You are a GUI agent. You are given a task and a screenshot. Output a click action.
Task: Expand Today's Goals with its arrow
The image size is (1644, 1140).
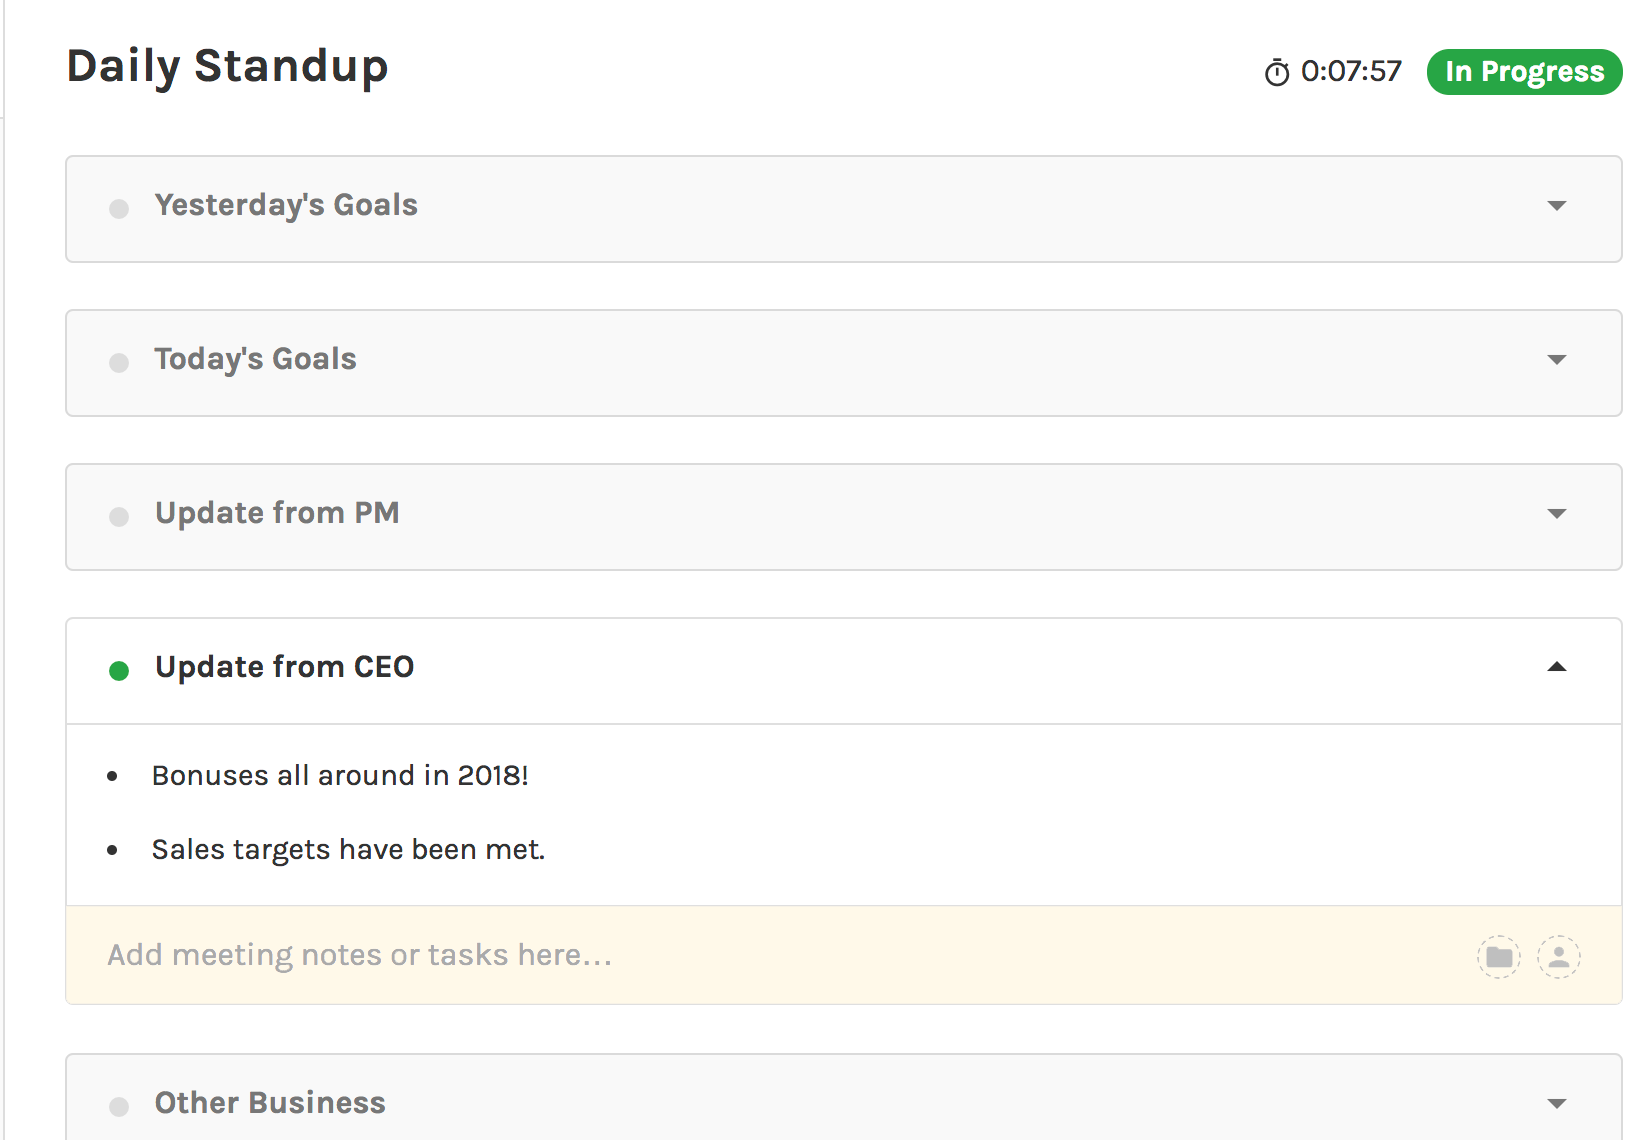(1556, 360)
